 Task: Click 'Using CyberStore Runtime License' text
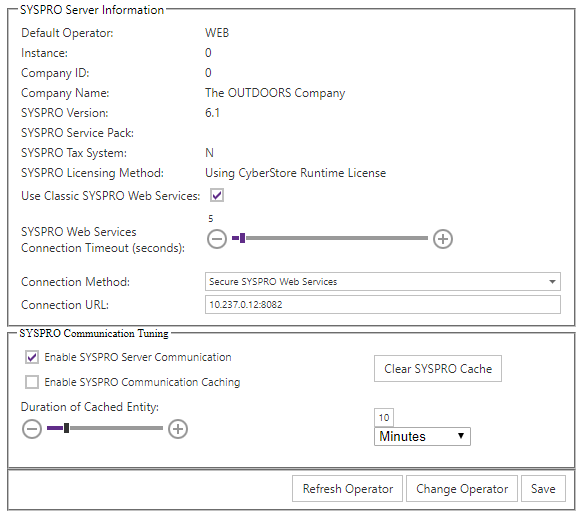295,173
